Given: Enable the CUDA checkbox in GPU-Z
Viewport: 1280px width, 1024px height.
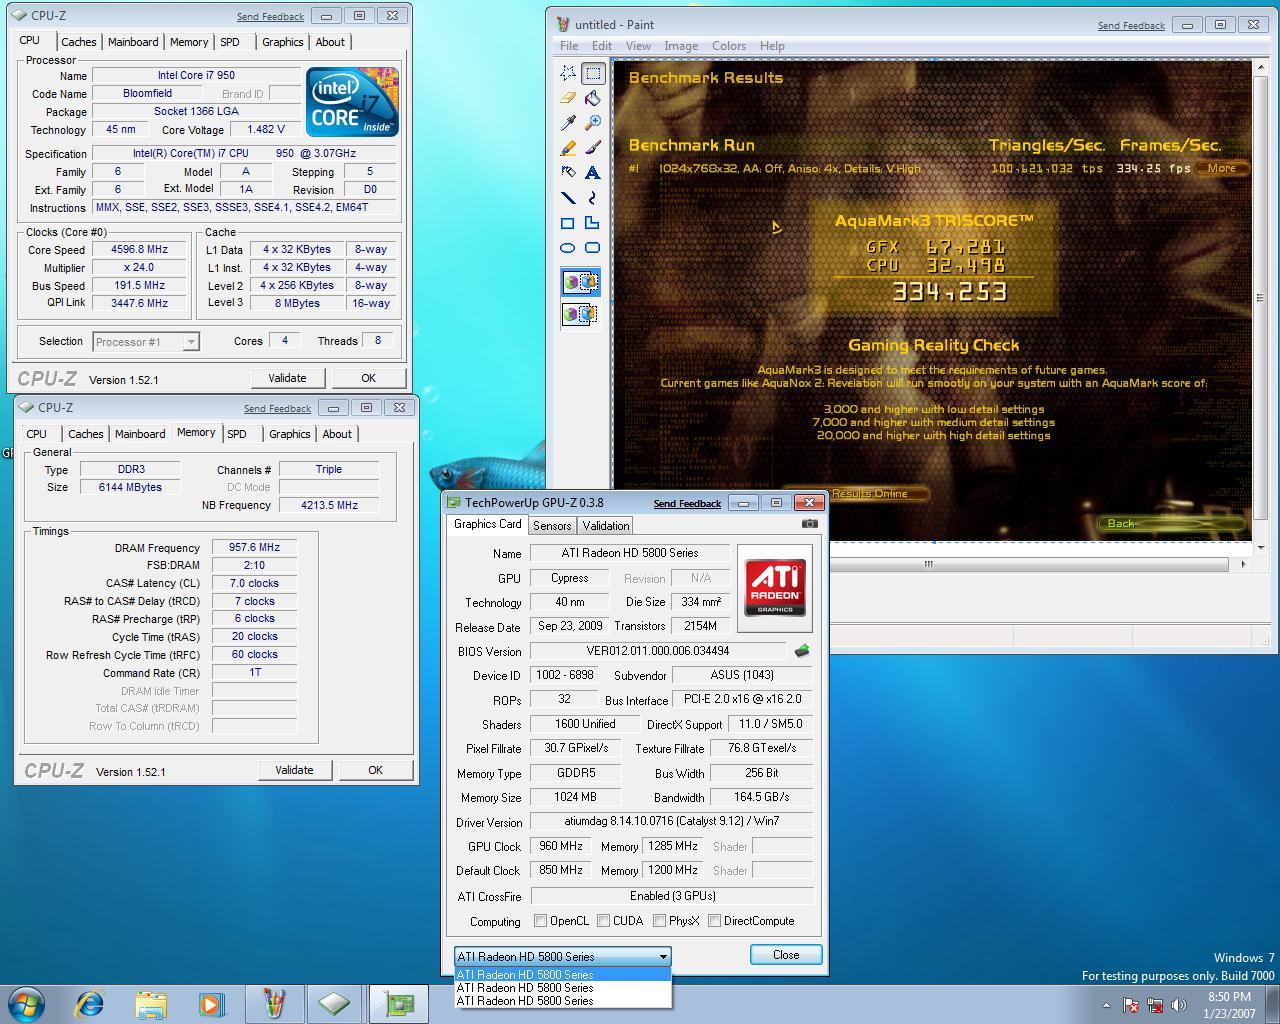Looking at the screenshot, I should coord(604,921).
